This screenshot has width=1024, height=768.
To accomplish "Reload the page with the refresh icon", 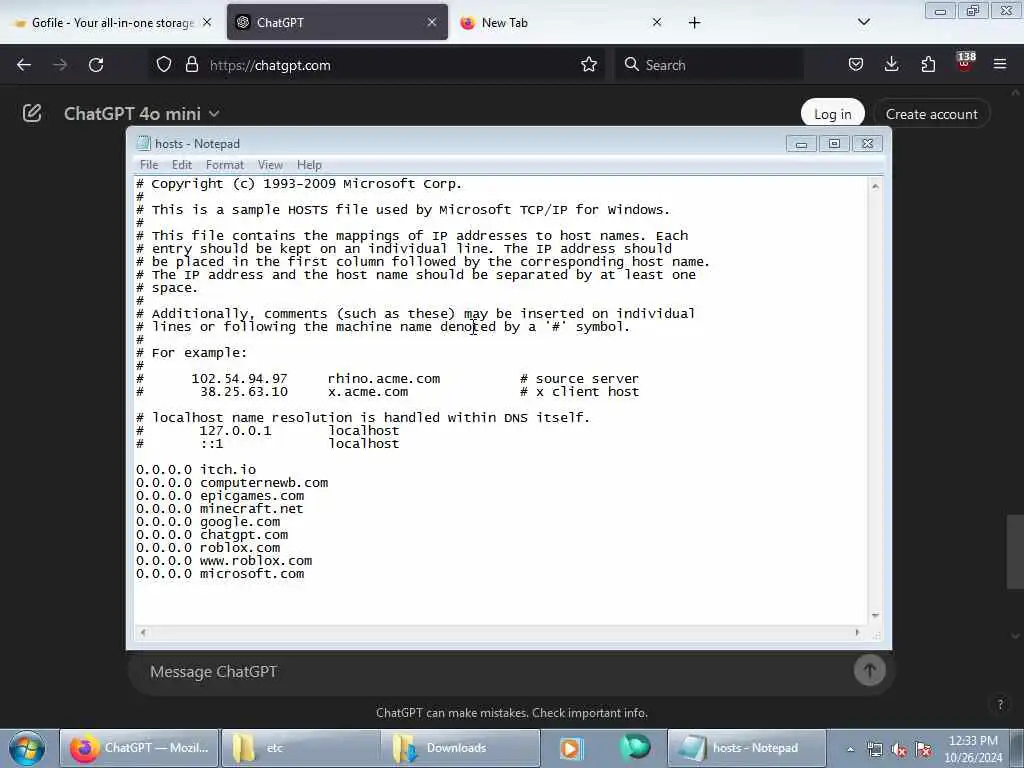I will [x=96, y=65].
